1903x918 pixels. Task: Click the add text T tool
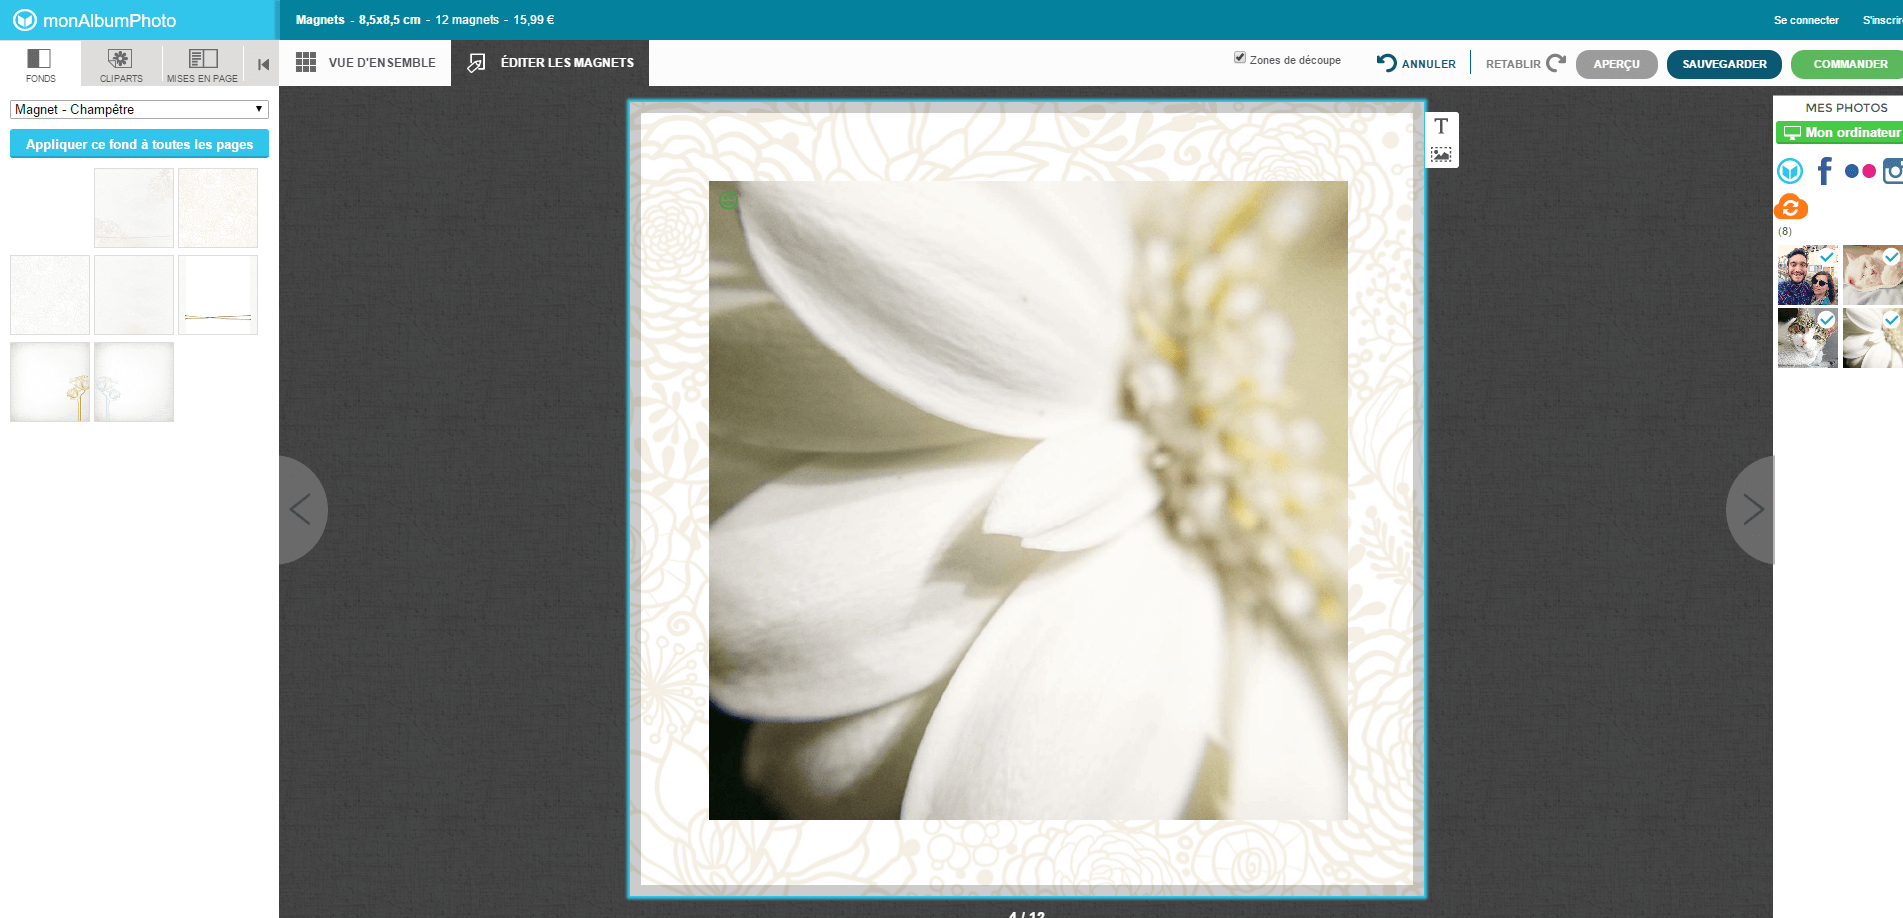(x=1441, y=126)
